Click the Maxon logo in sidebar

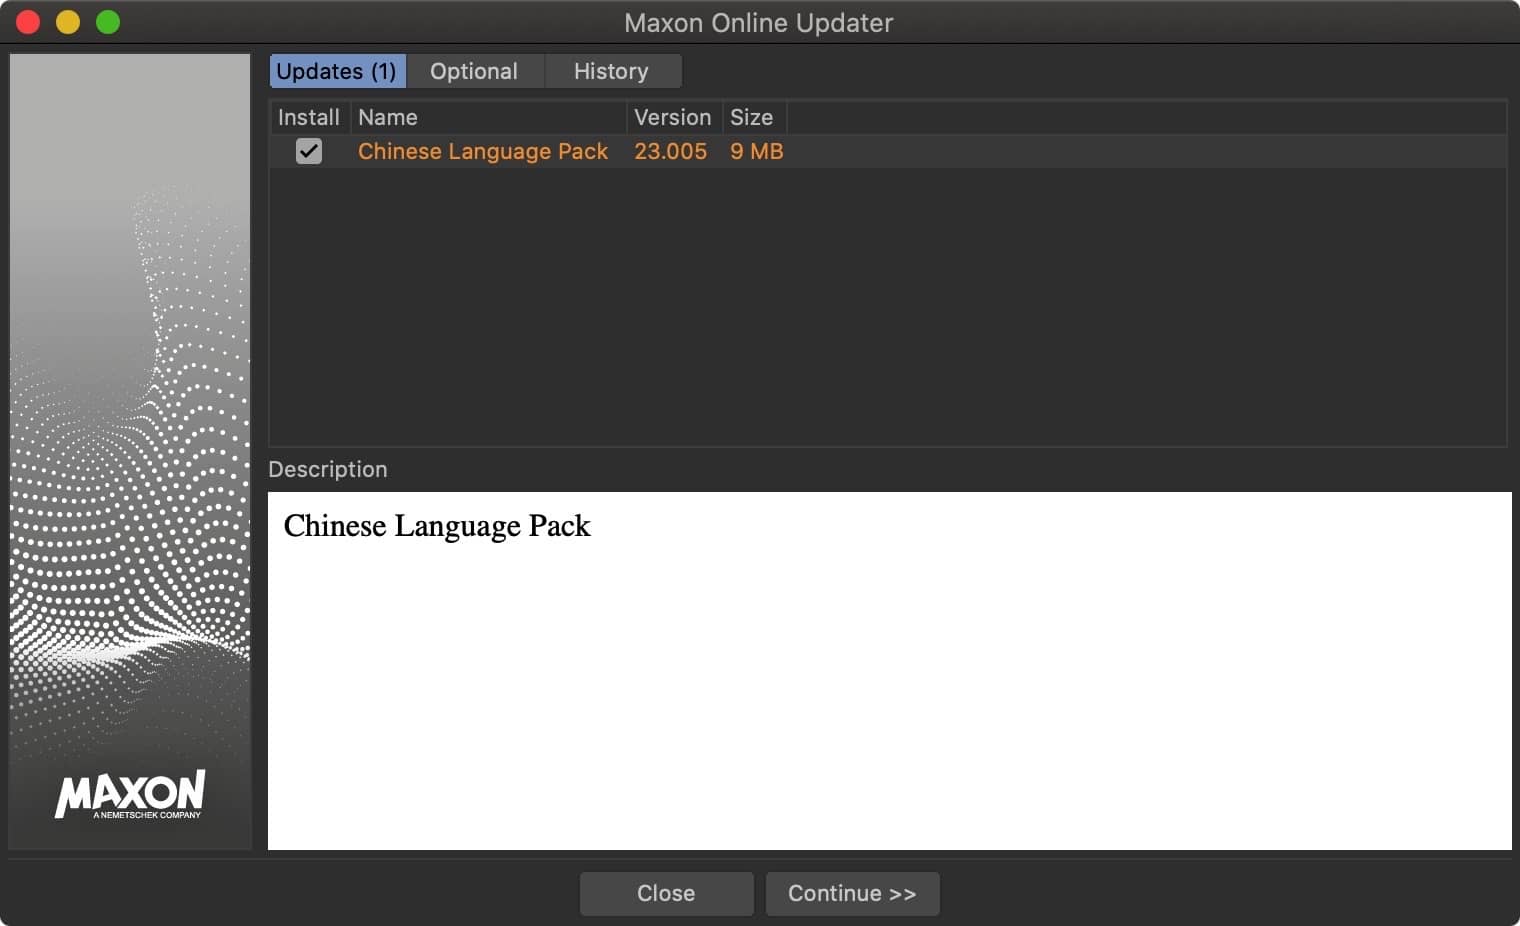tap(130, 795)
